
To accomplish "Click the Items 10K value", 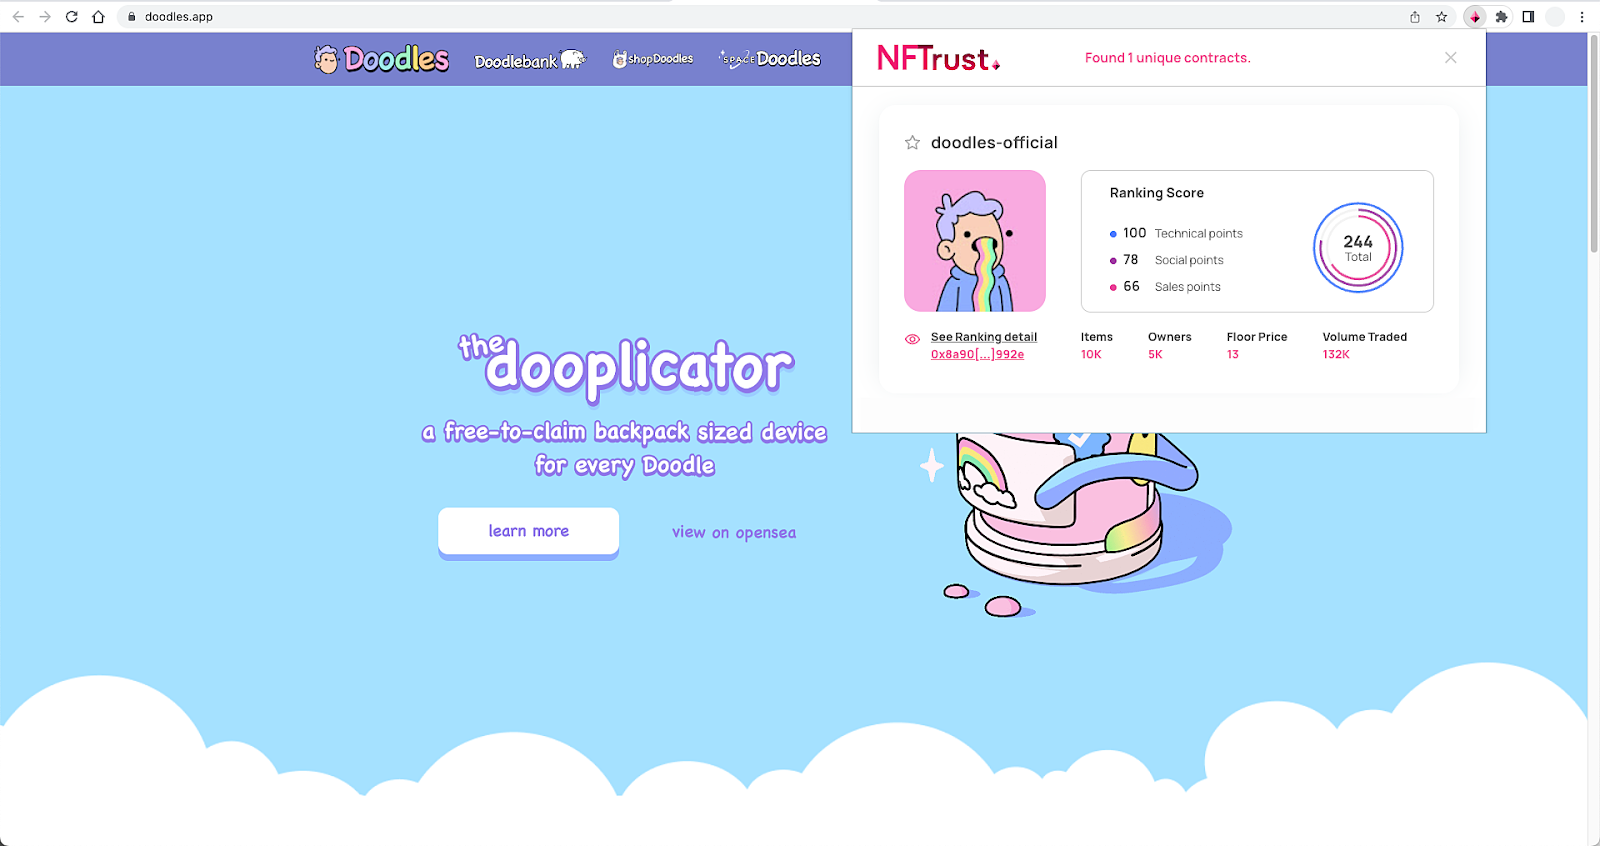I will [x=1091, y=354].
